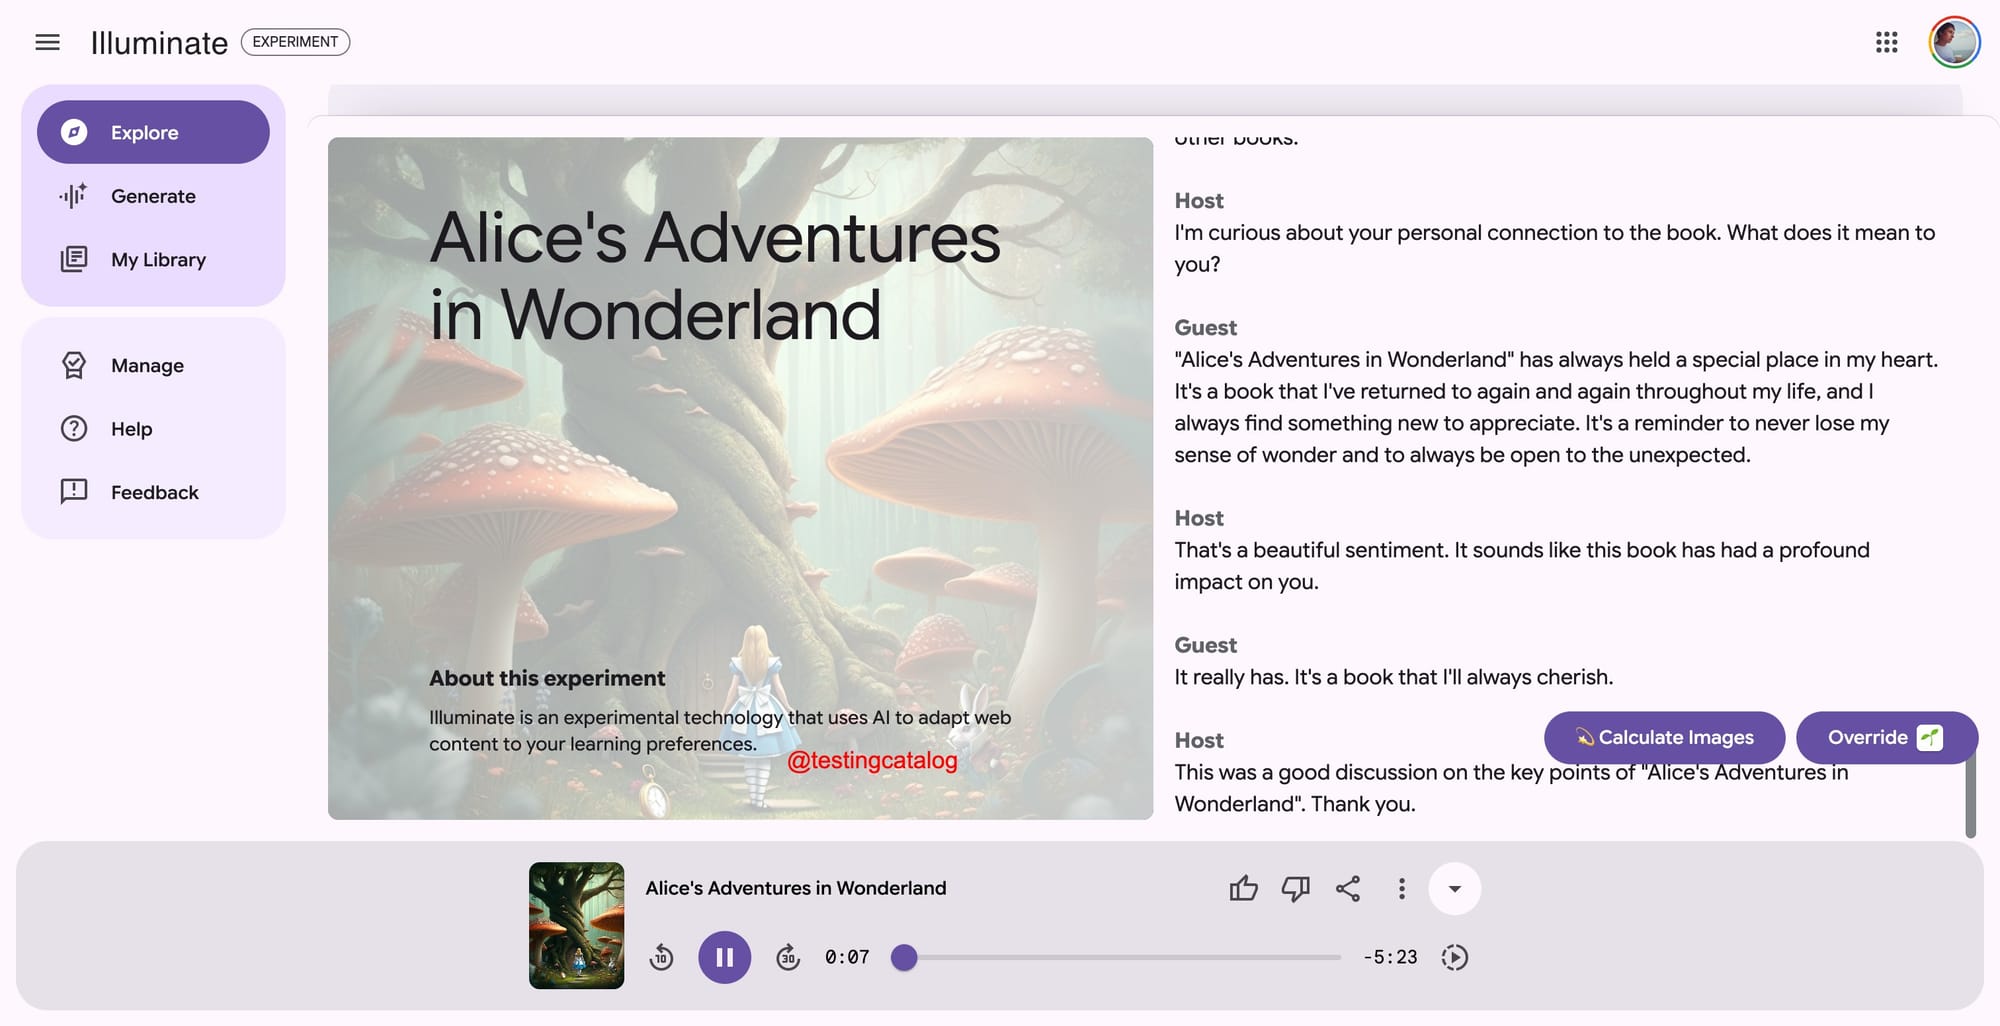Screen dimensions: 2000x1026
Task: Click the 'That's a beautiful sentiment' transcript line
Action: coord(1521,566)
